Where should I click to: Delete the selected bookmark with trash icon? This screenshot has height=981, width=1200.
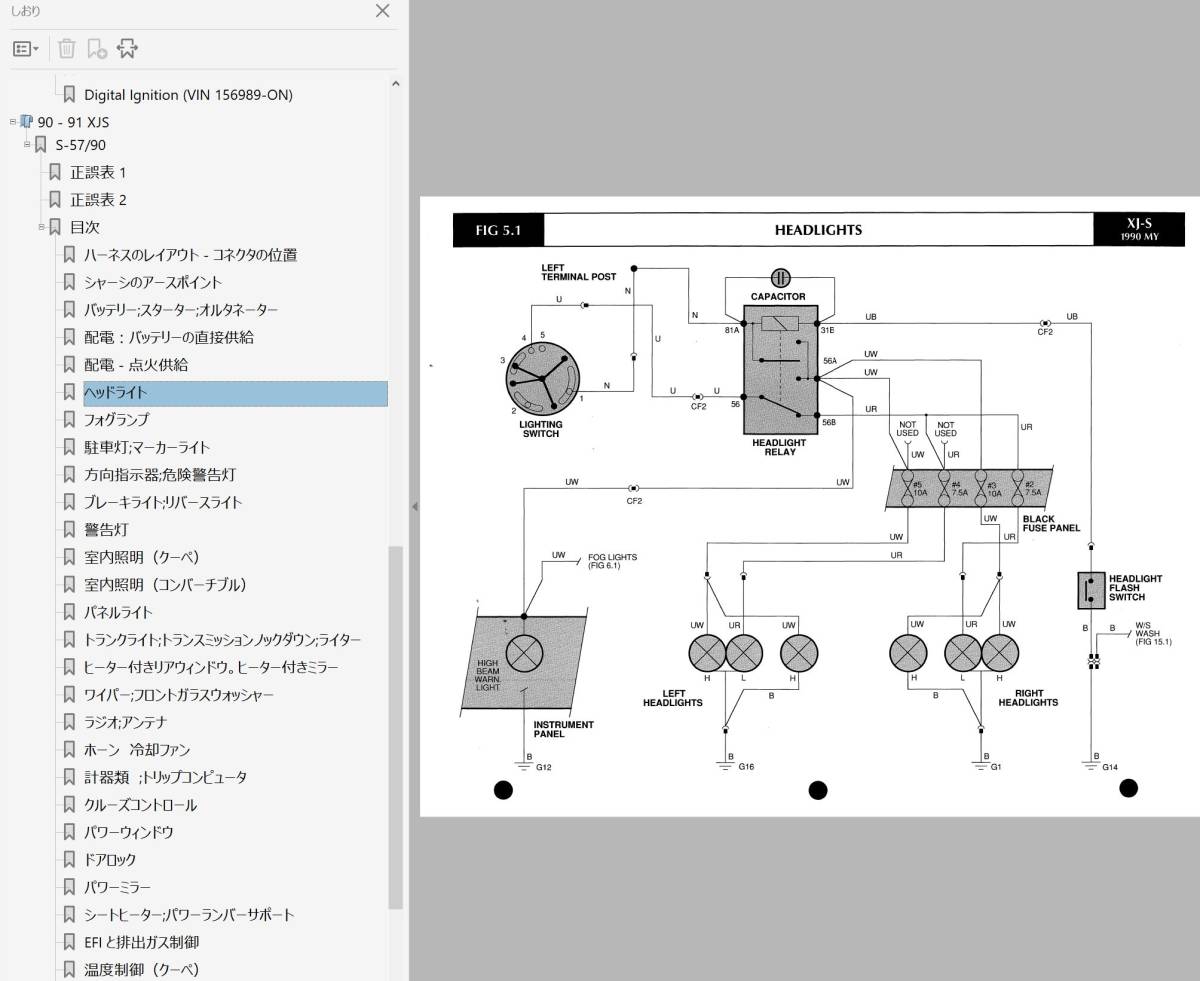tap(67, 48)
